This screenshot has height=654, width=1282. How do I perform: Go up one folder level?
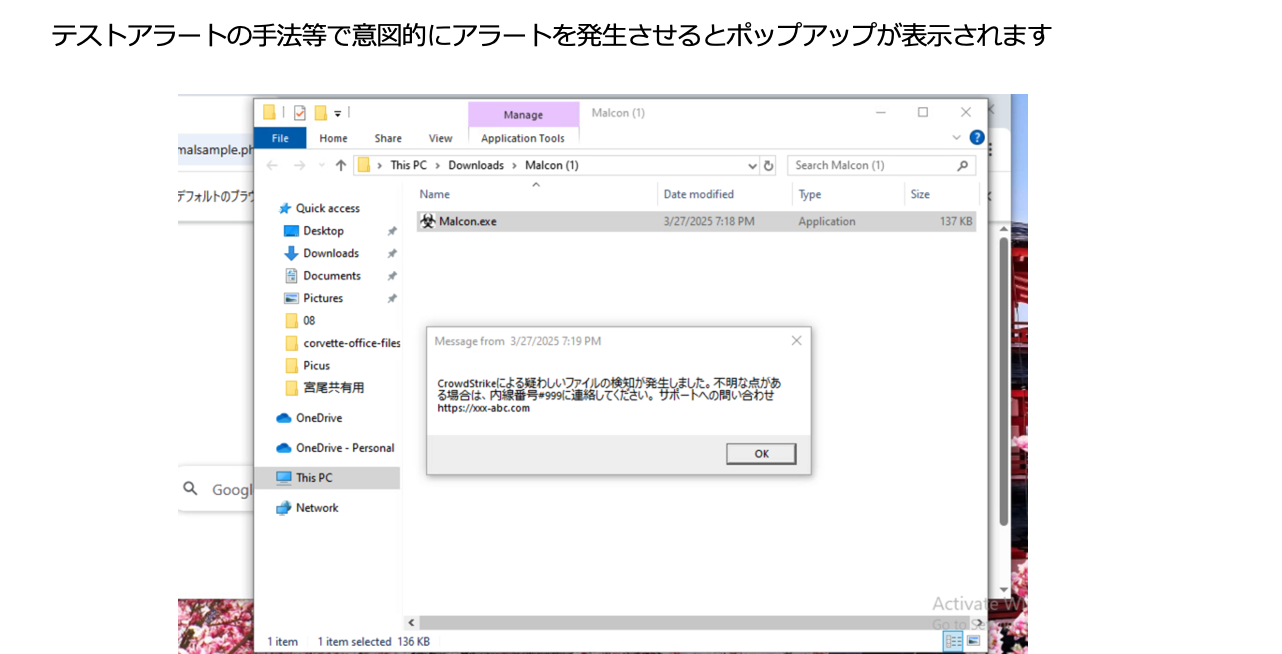click(x=341, y=165)
